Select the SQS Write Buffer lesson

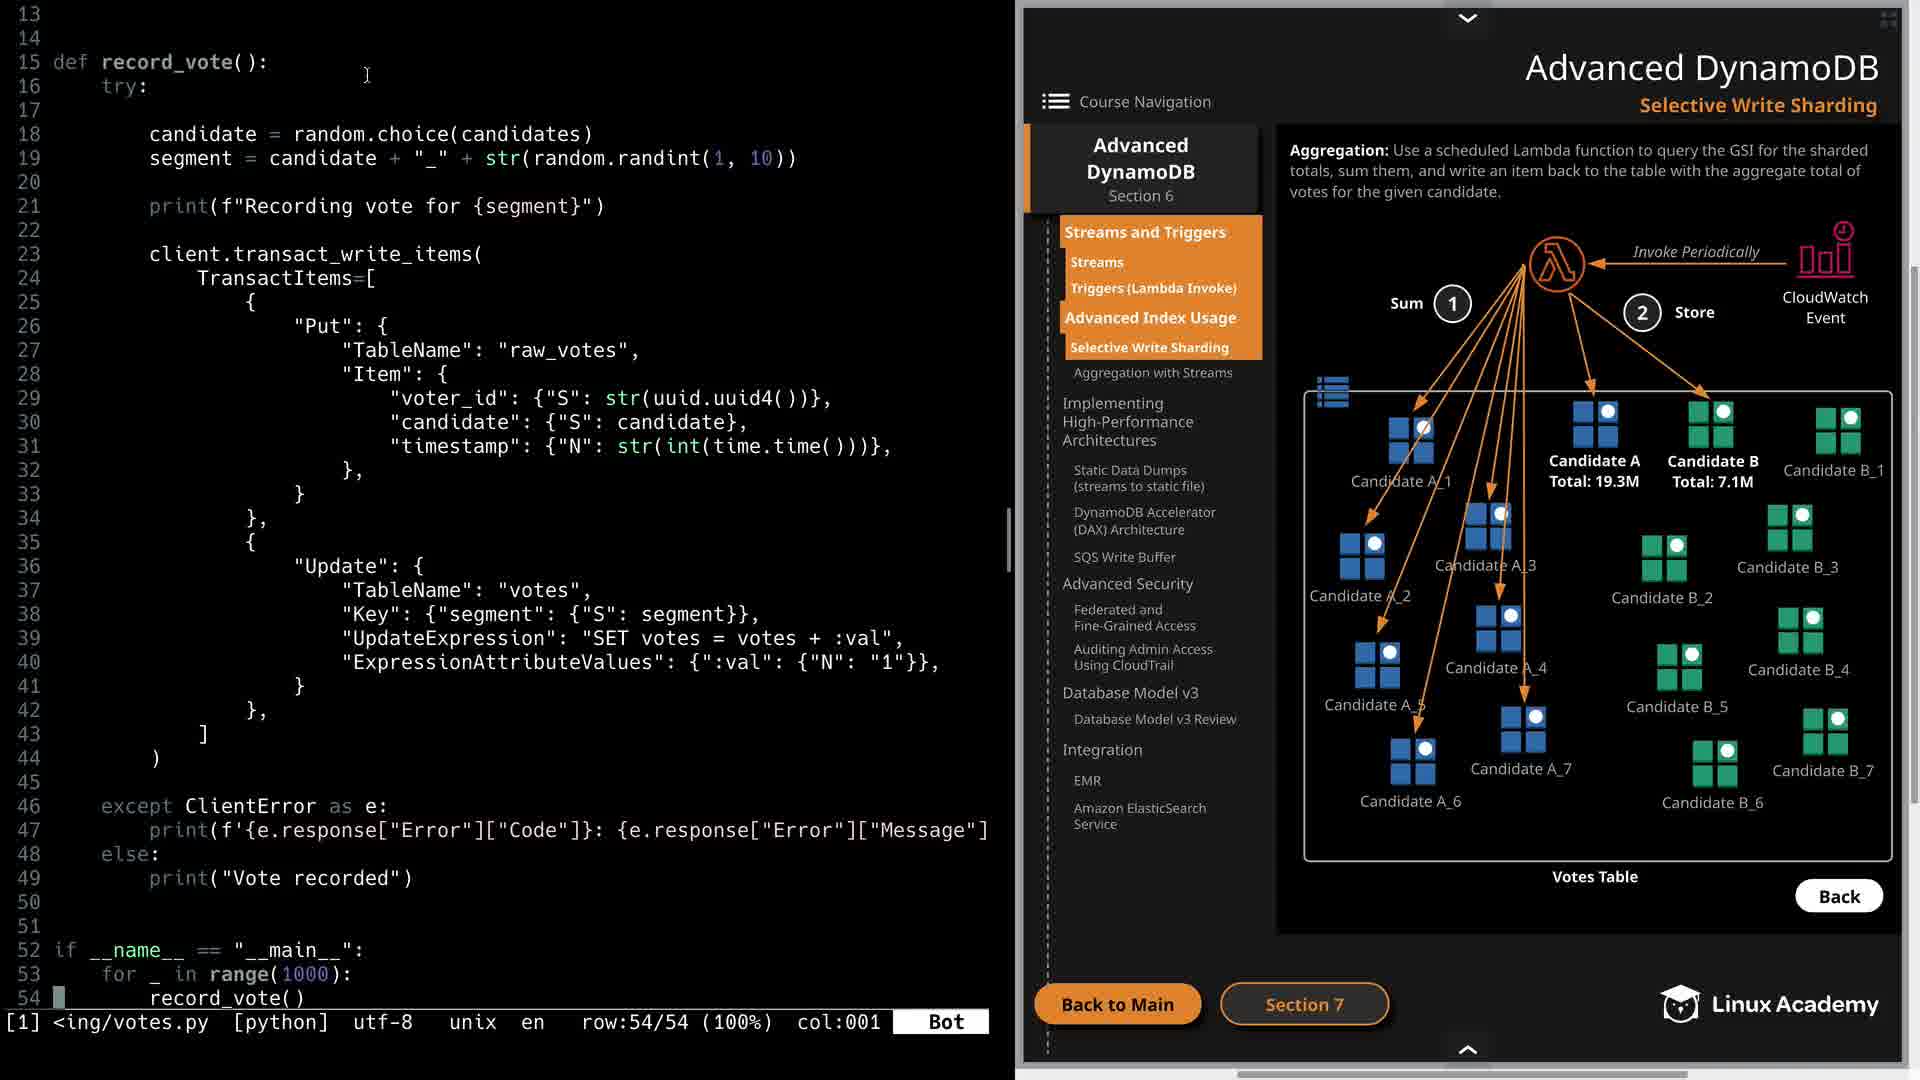[x=1124, y=557]
